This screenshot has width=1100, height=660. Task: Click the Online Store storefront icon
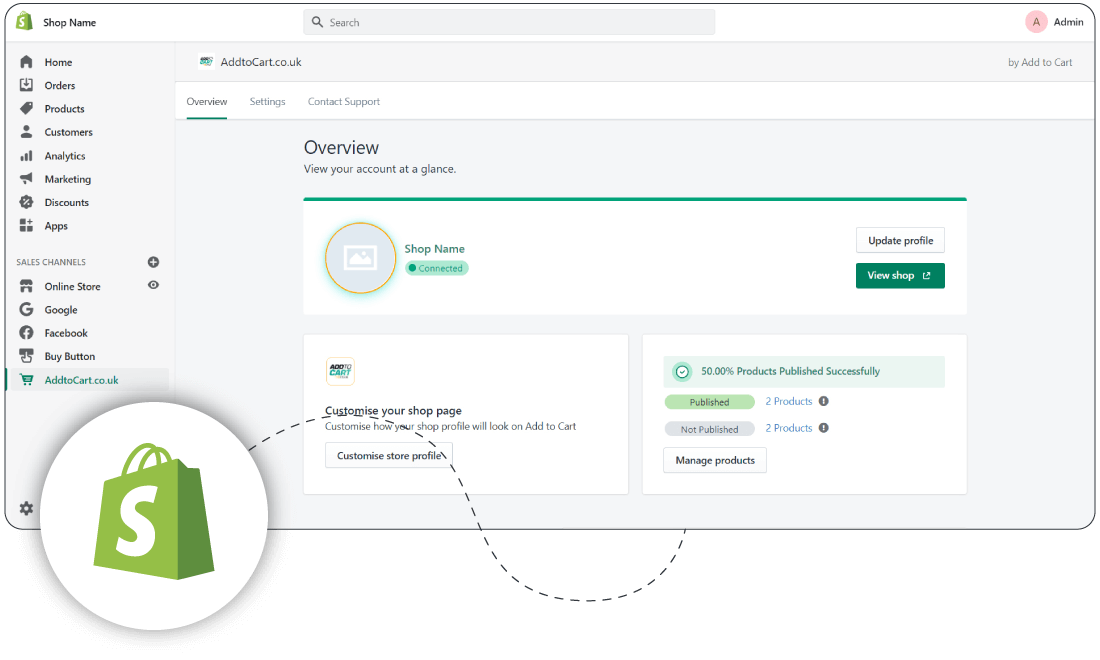(26, 286)
